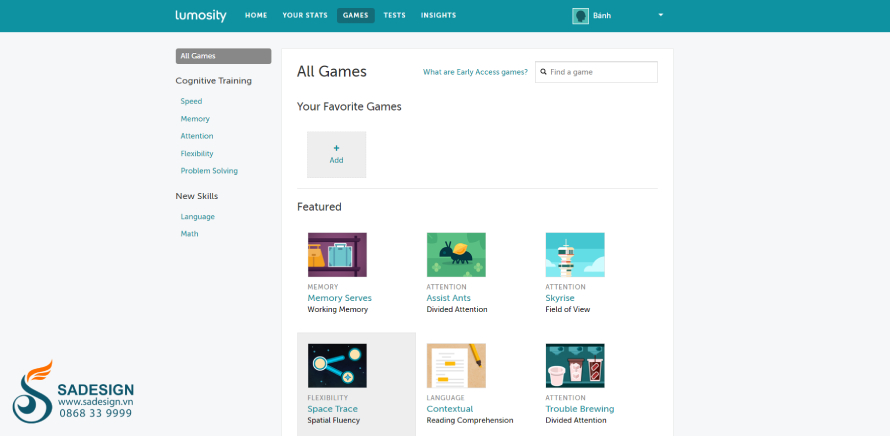Go to the Home tab
Screen dimensions: 890x436
pyautogui.click(x=256, y=16)
